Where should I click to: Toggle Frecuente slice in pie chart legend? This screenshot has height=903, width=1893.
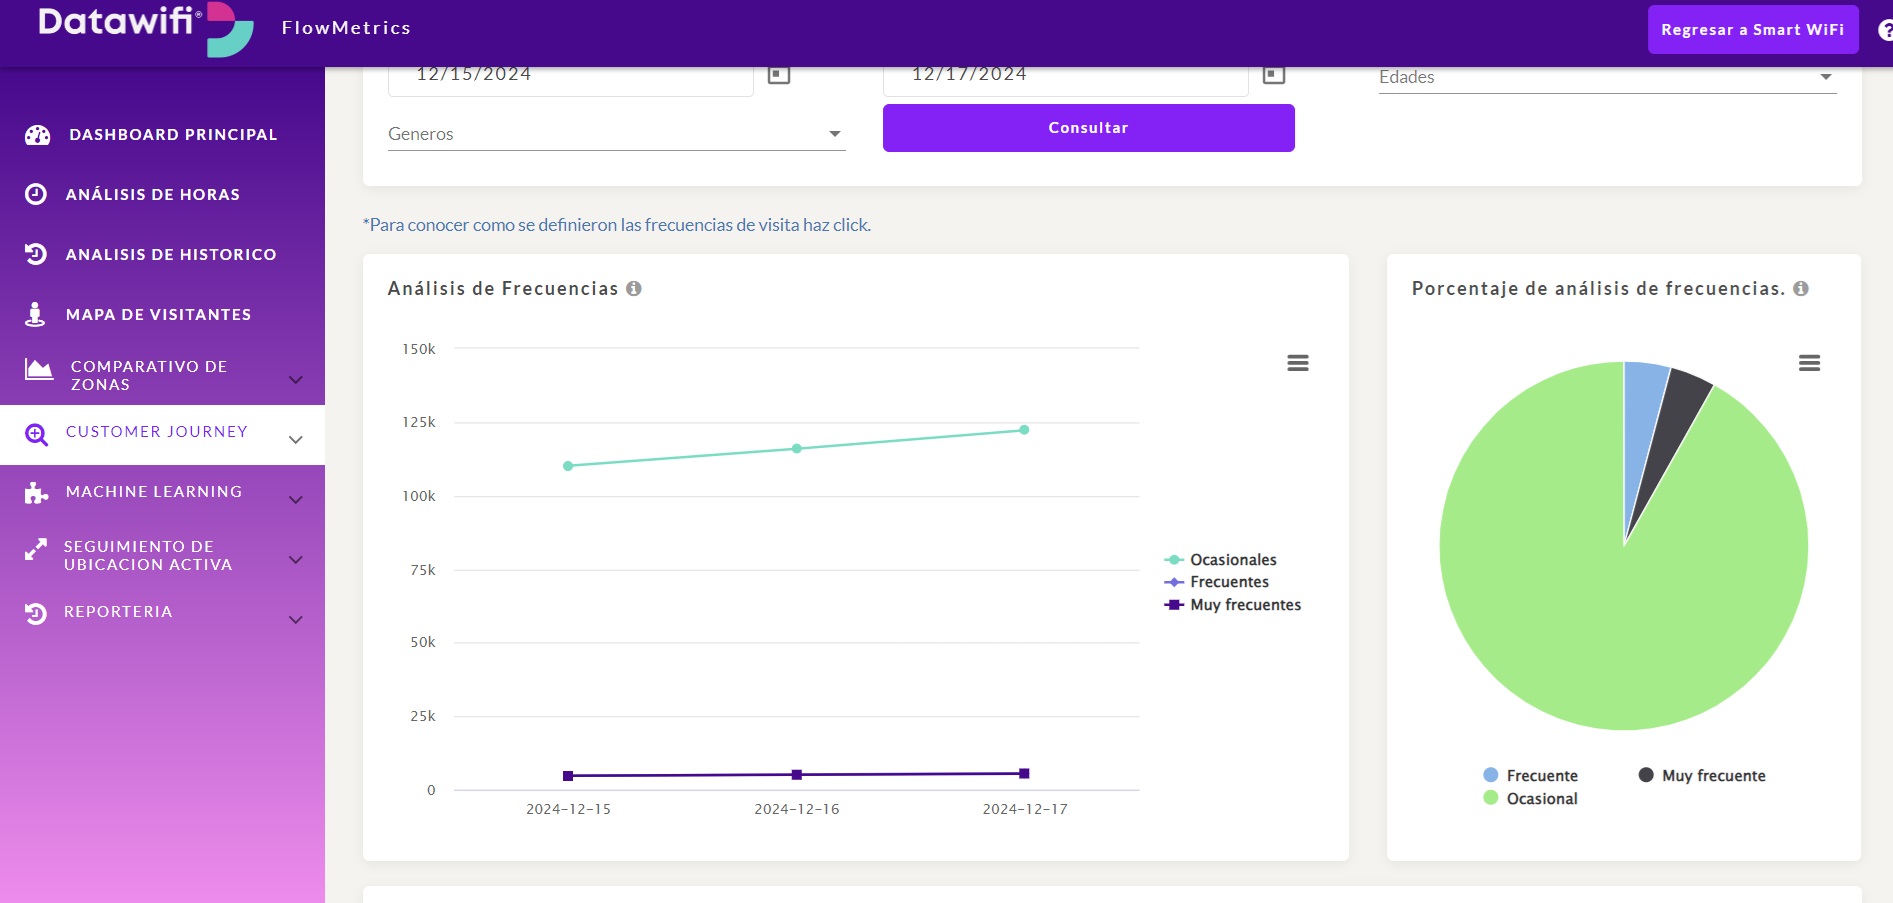(1541, 776)
